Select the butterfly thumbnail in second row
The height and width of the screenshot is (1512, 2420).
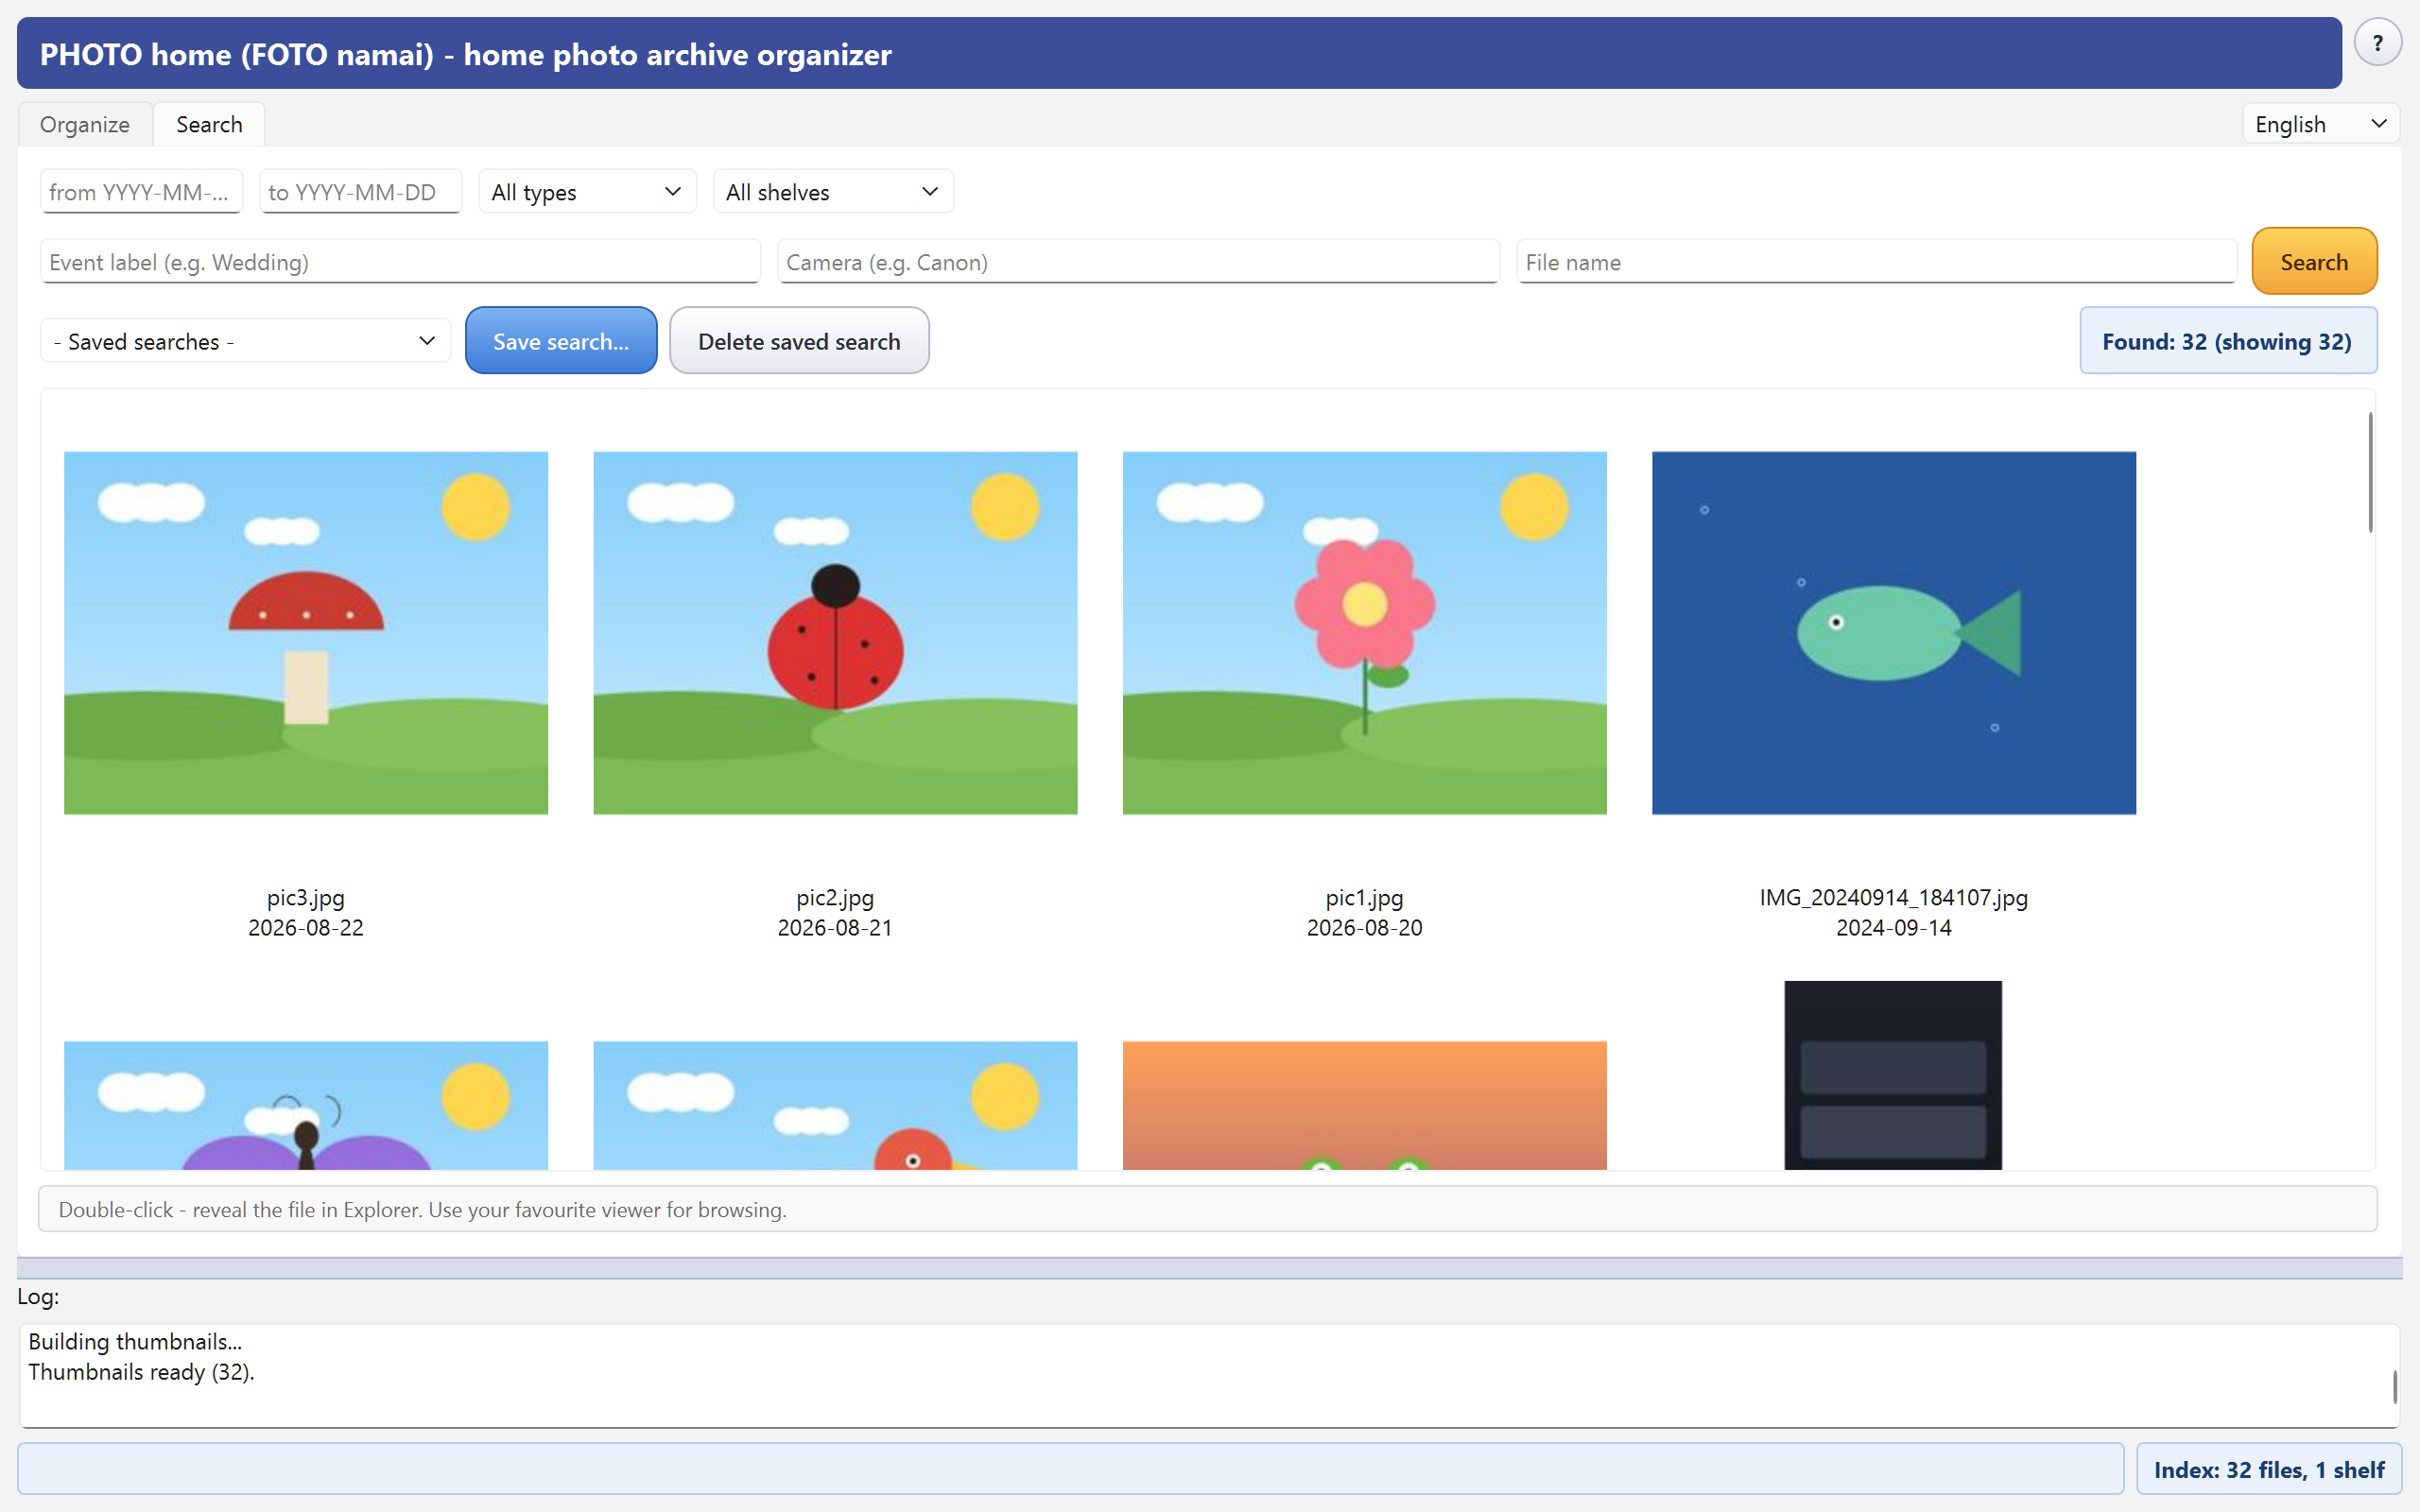point(306,1105)
